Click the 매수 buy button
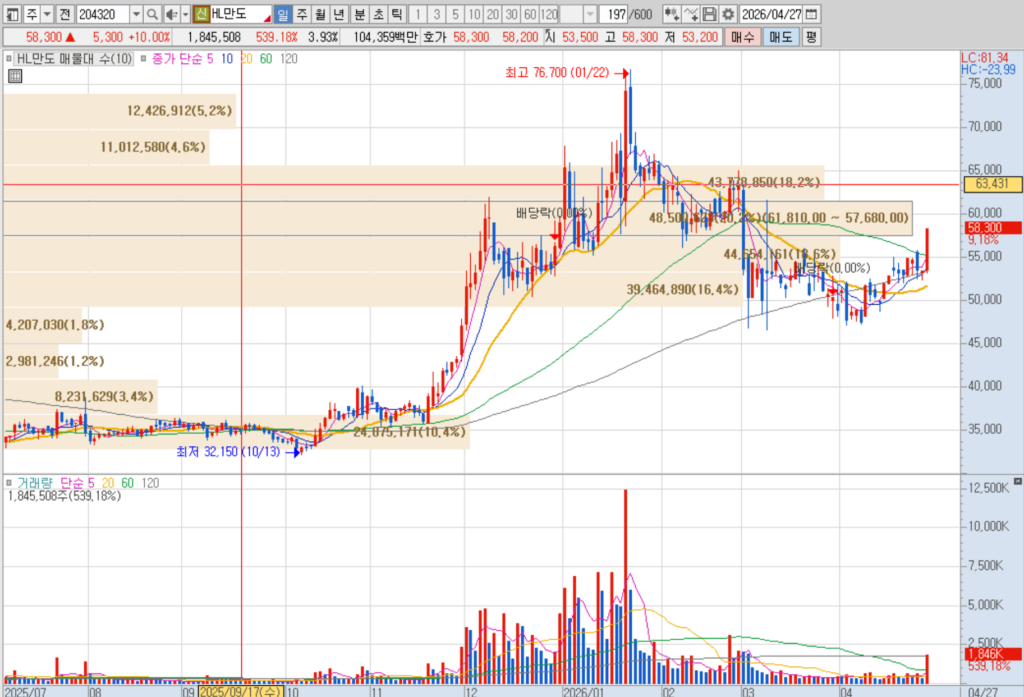1024x697 pixels. (x=742, y=37)
